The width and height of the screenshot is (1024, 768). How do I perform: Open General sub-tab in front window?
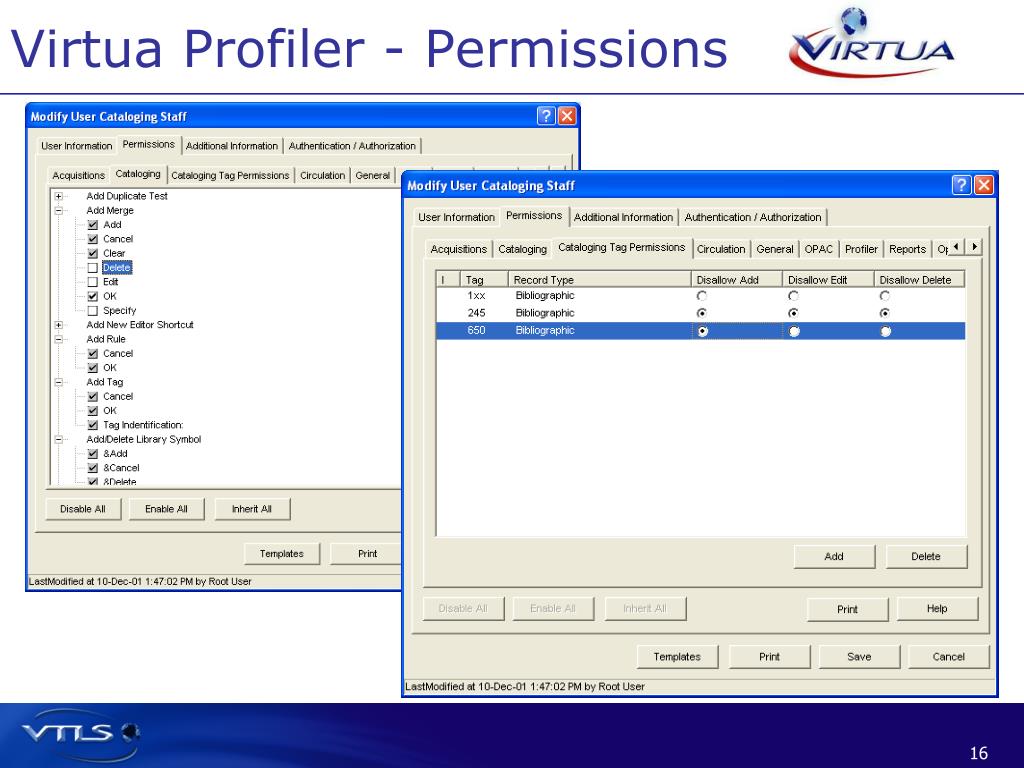pyautogui.click(x=775, y=249)
